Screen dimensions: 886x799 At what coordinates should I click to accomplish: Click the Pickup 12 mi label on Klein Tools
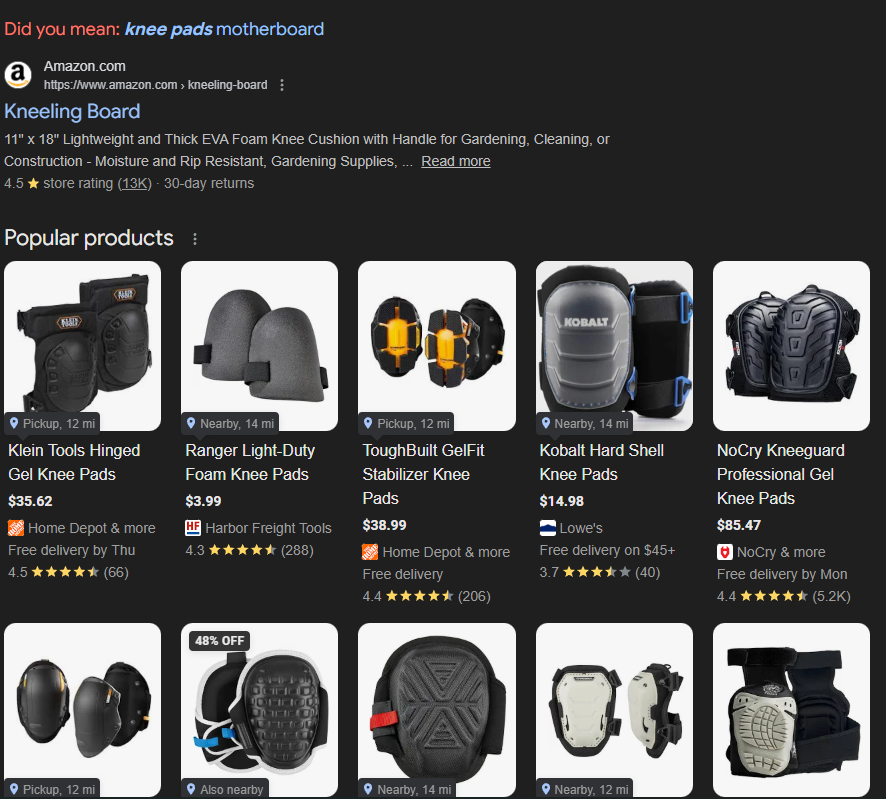(x=52, y=423)
